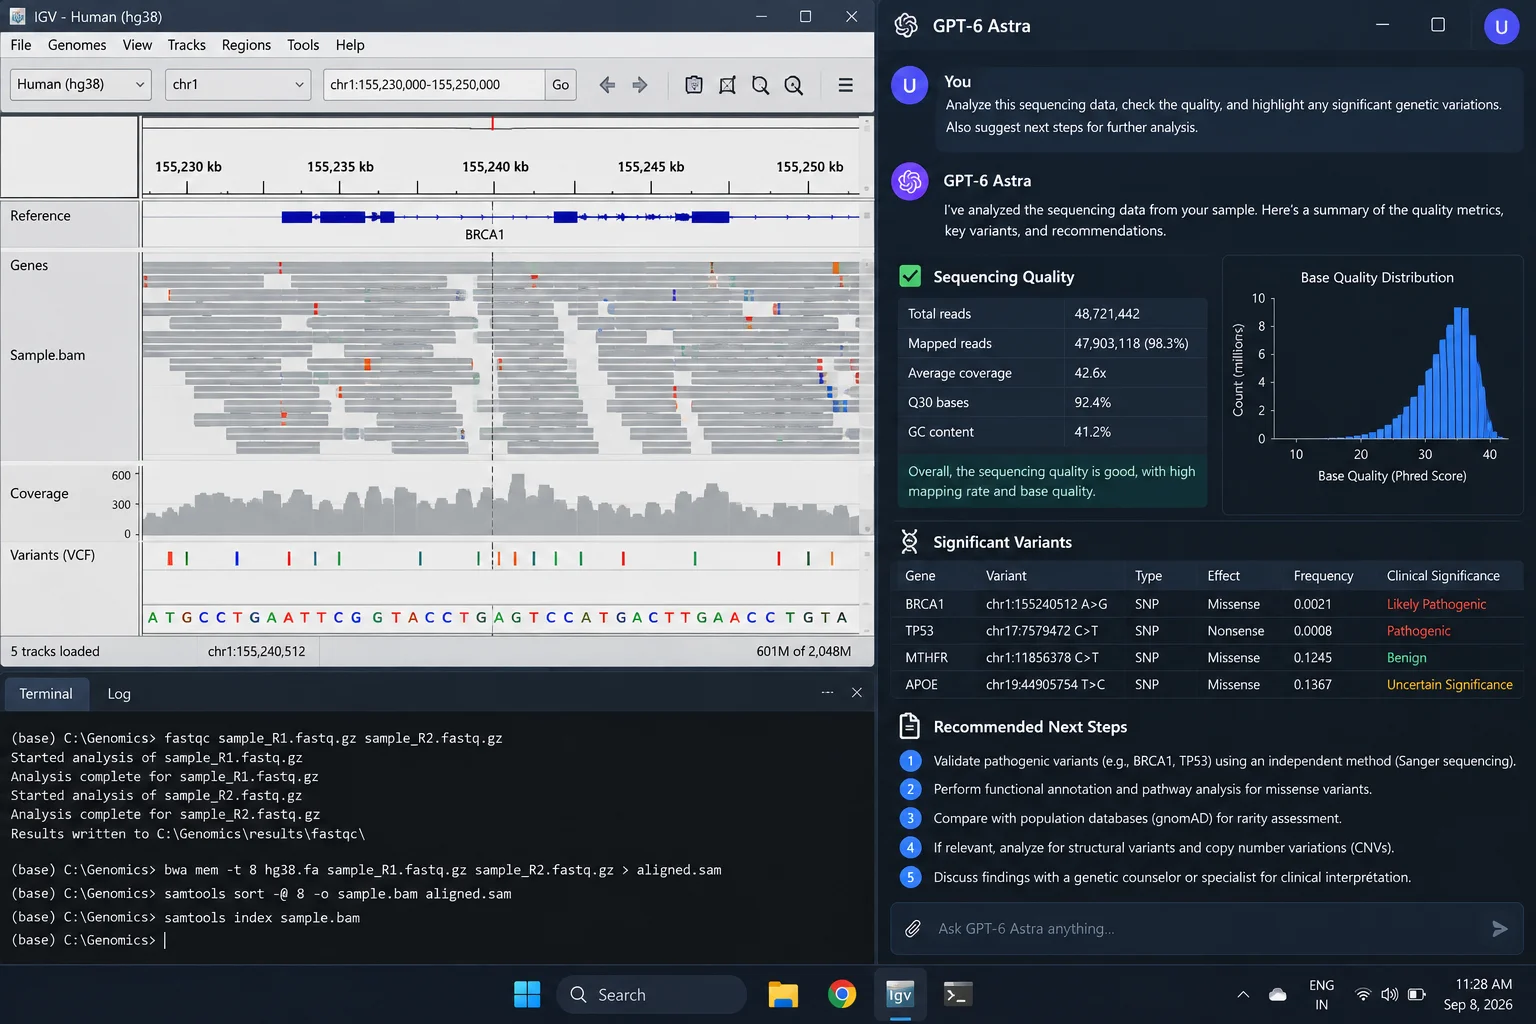Click the U avatar beside the You message
Image resolution: width=1536 pixels, height=1024 pixels.
[909, 85]
